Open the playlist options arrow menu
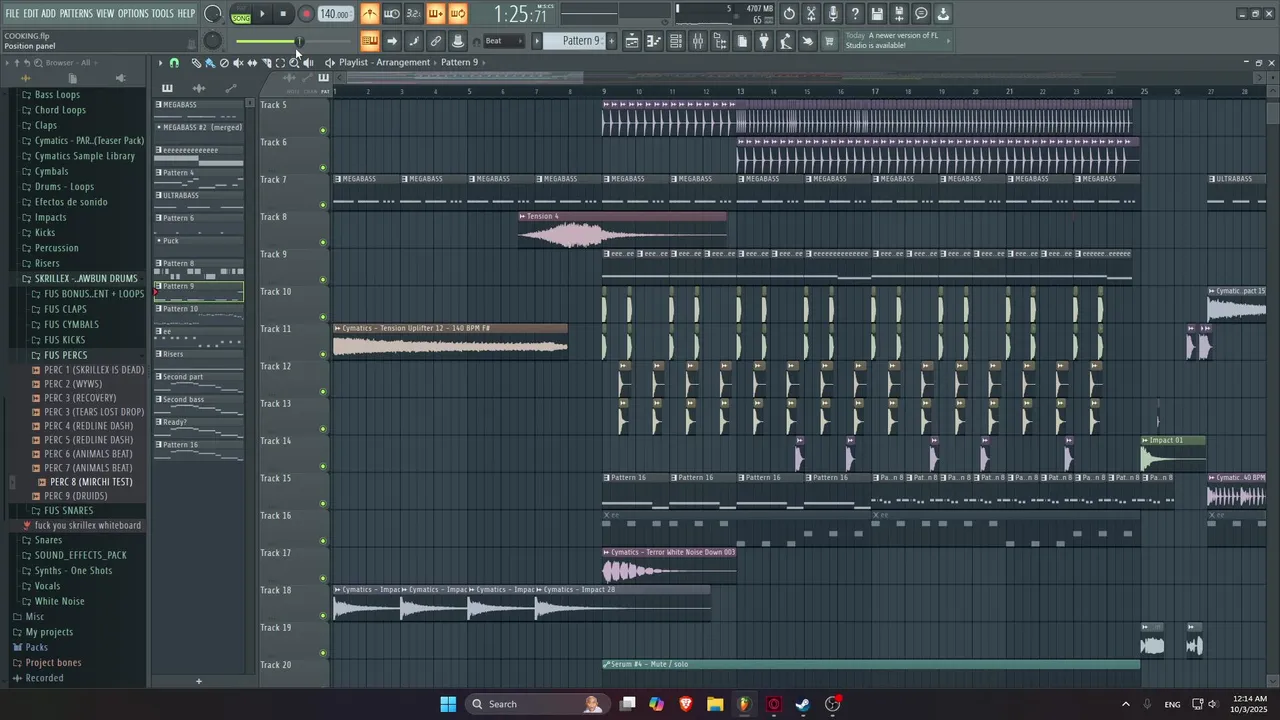This screenshot has width=1280, height=720. tap(160, 63)
